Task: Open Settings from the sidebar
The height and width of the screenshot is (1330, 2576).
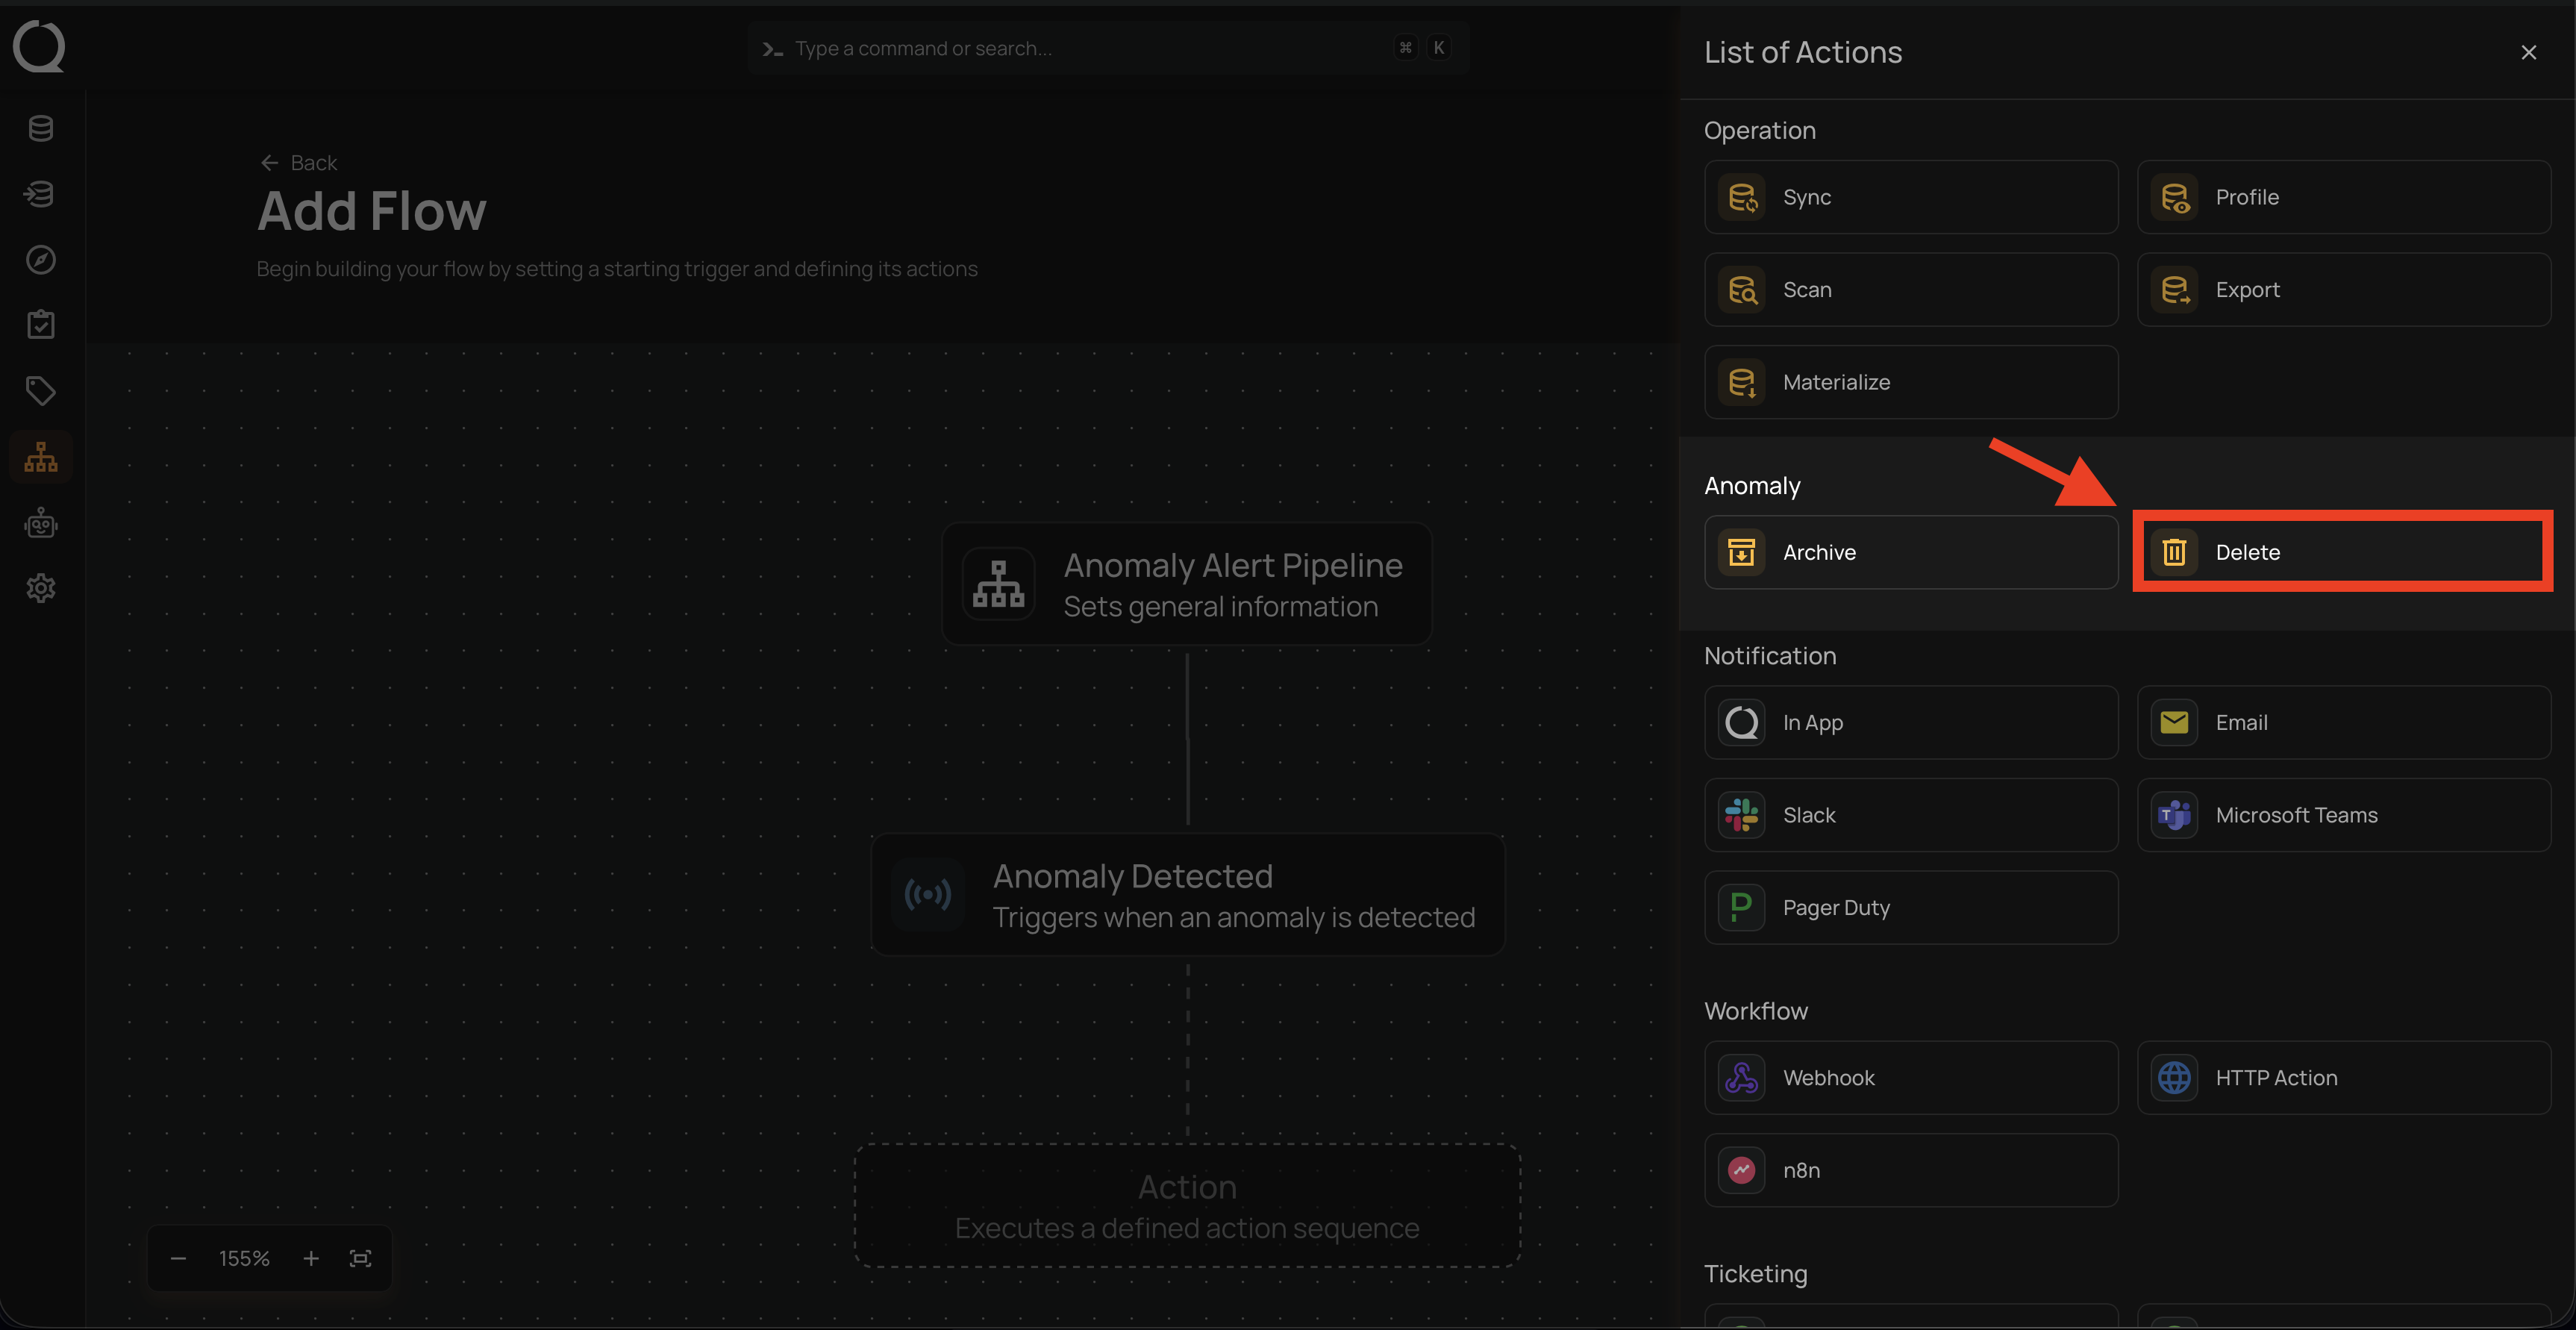Action: [41, 588]
